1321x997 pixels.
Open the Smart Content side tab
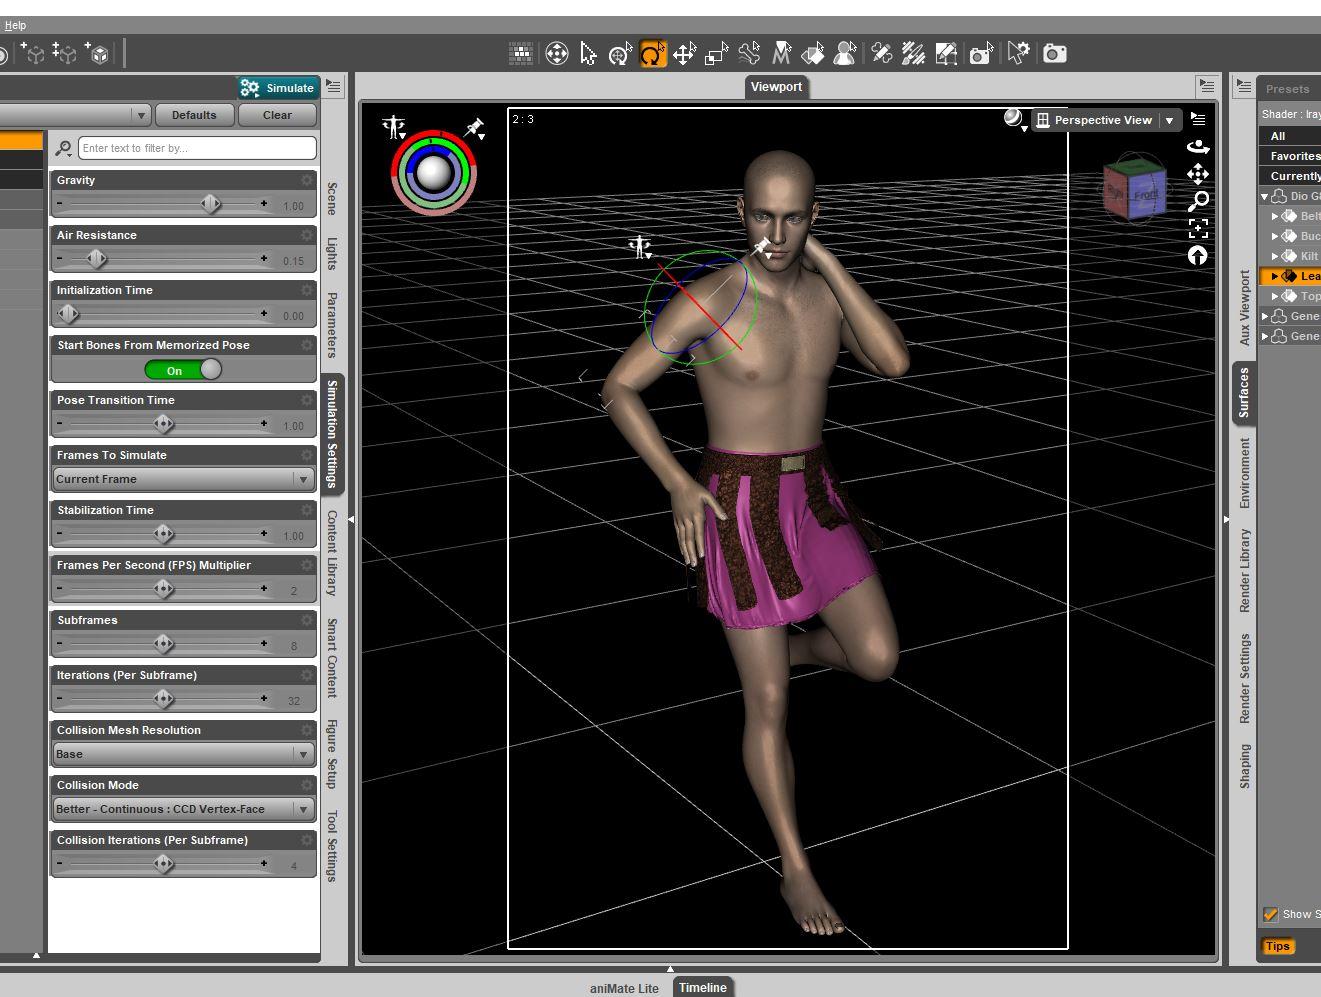(x=332, y=658)
